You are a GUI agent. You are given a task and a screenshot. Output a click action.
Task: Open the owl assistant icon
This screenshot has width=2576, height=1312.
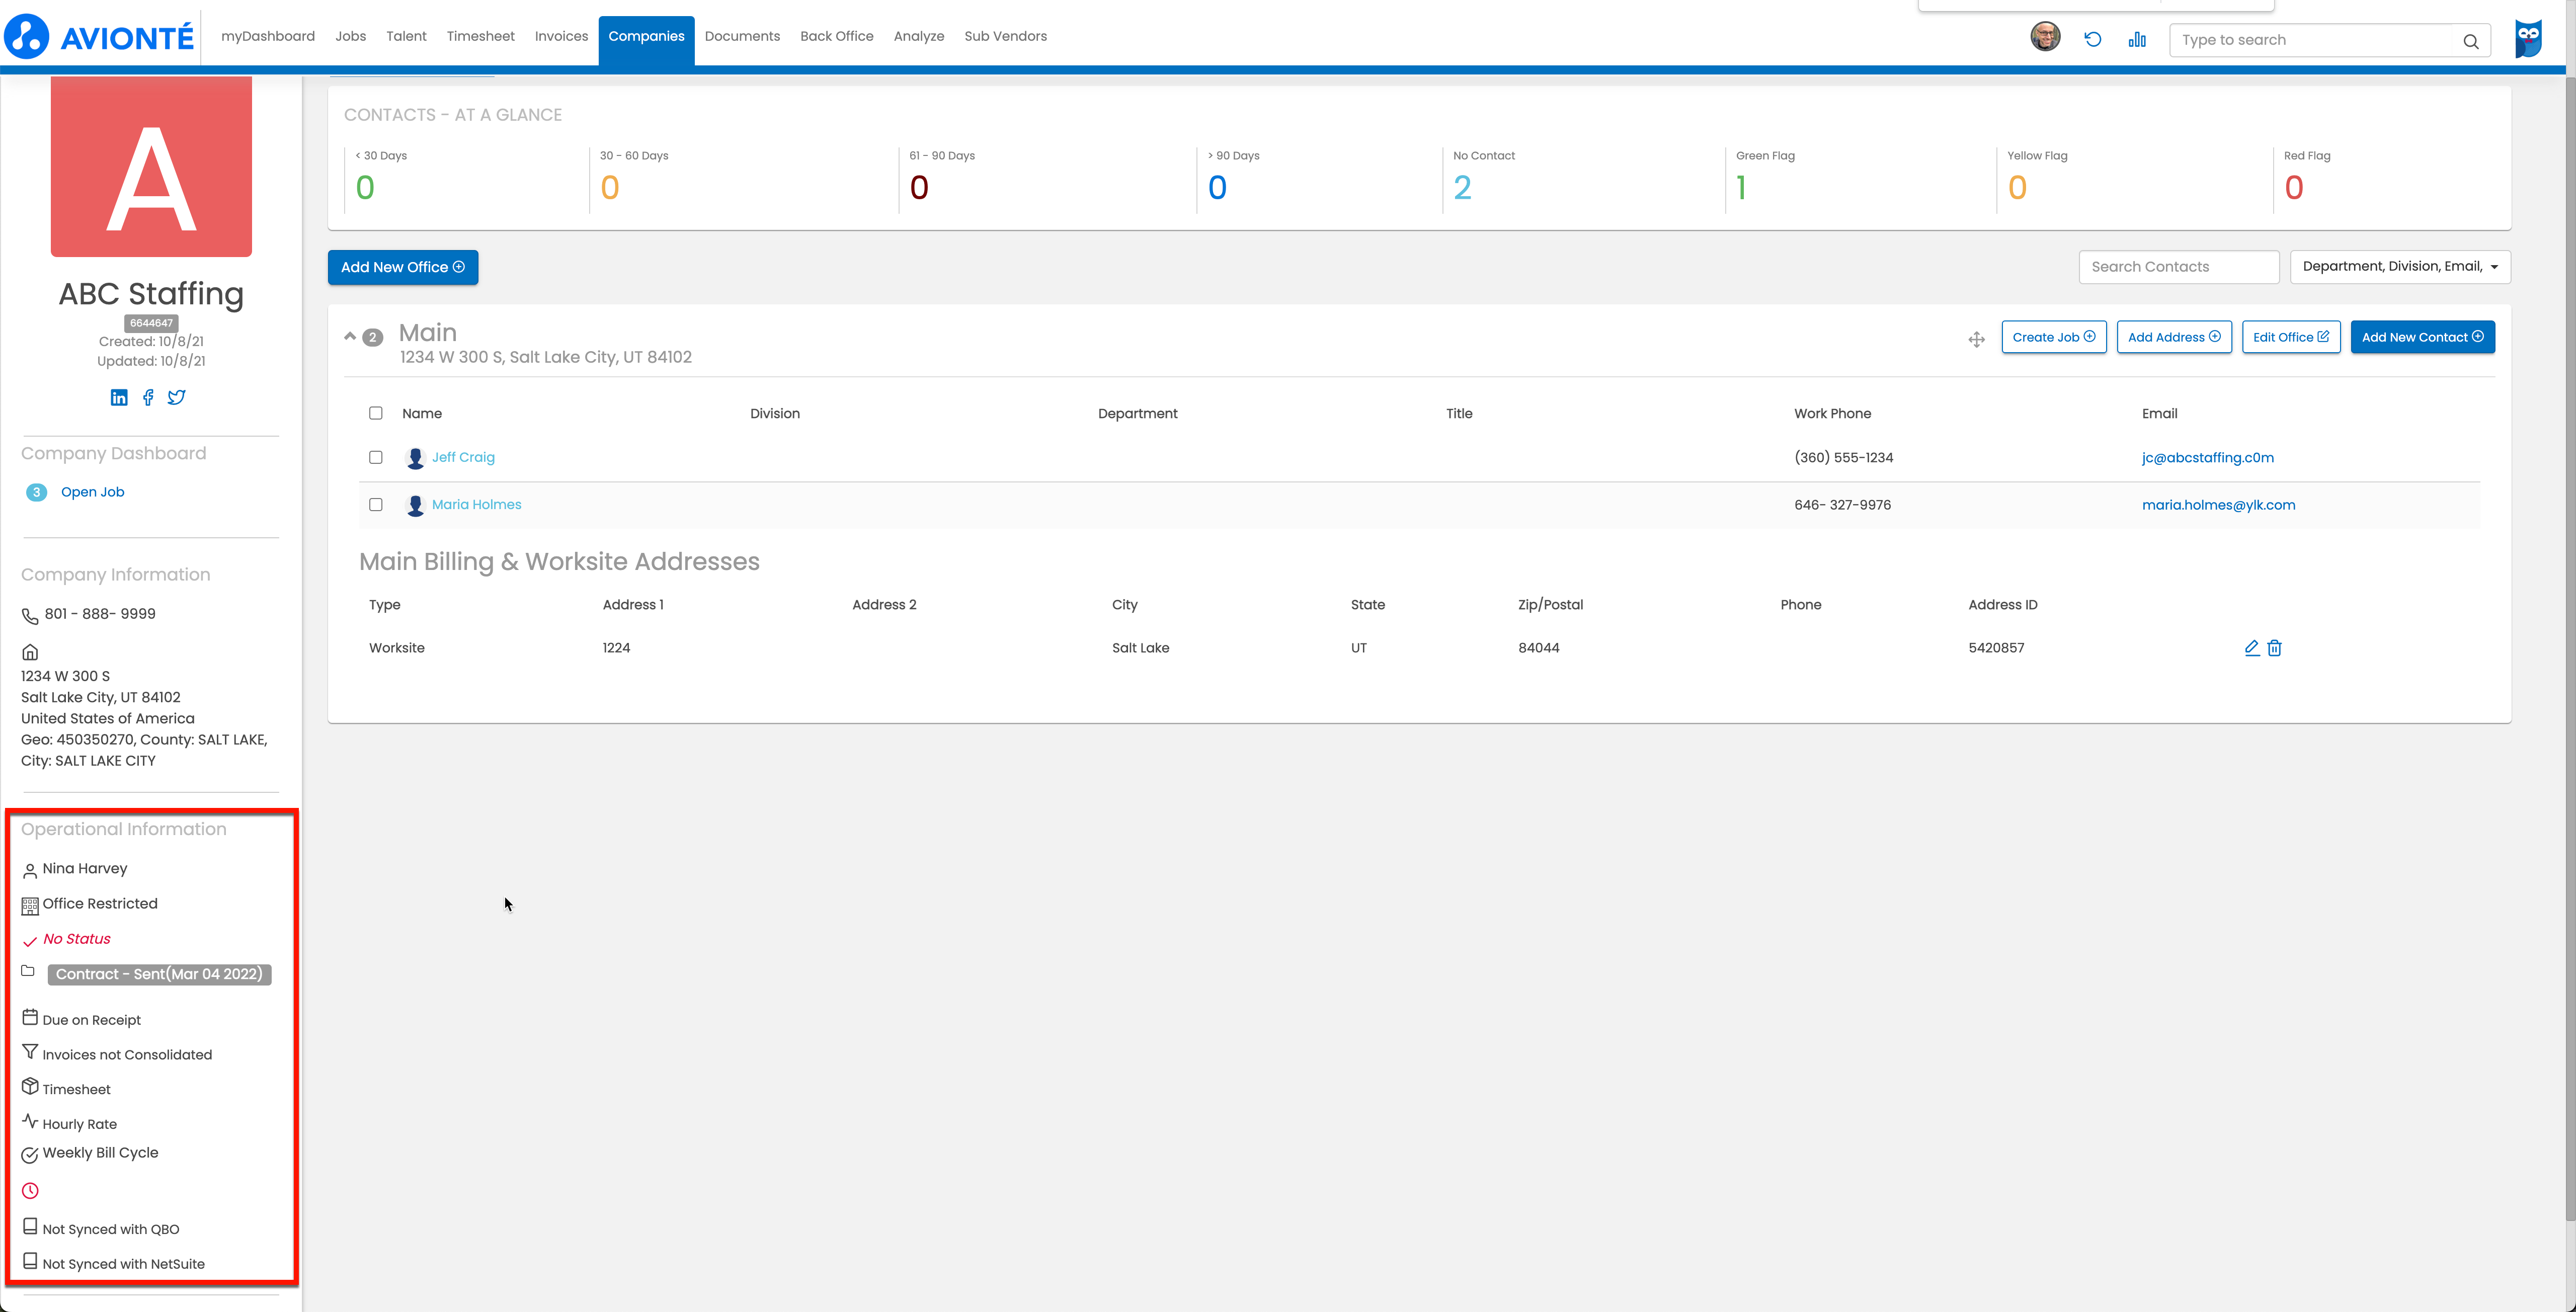(x=2528, y=39)
